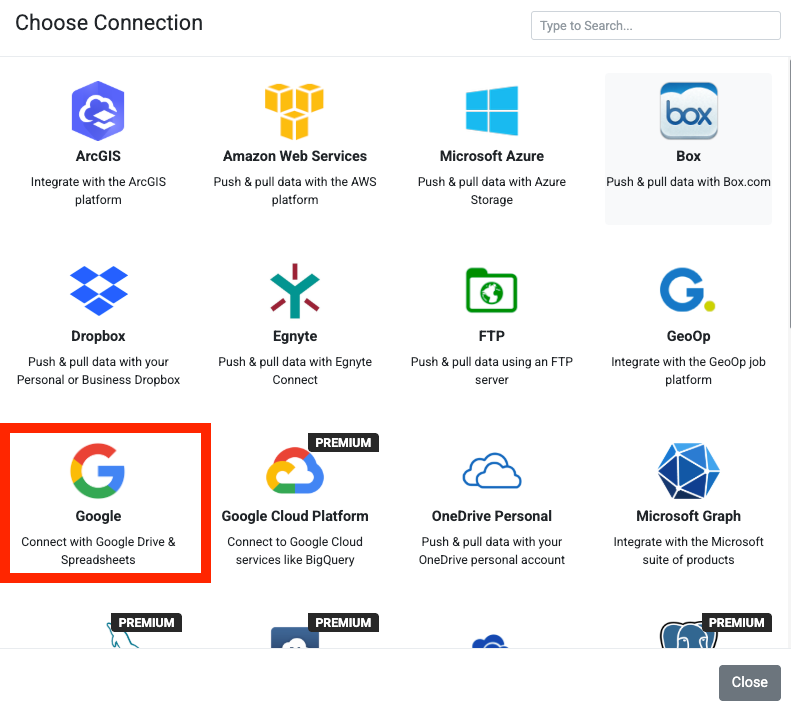Click 'Connect with Google Drive & Spreadsheets'
The image size is (791, 708).
pos(98,551)
